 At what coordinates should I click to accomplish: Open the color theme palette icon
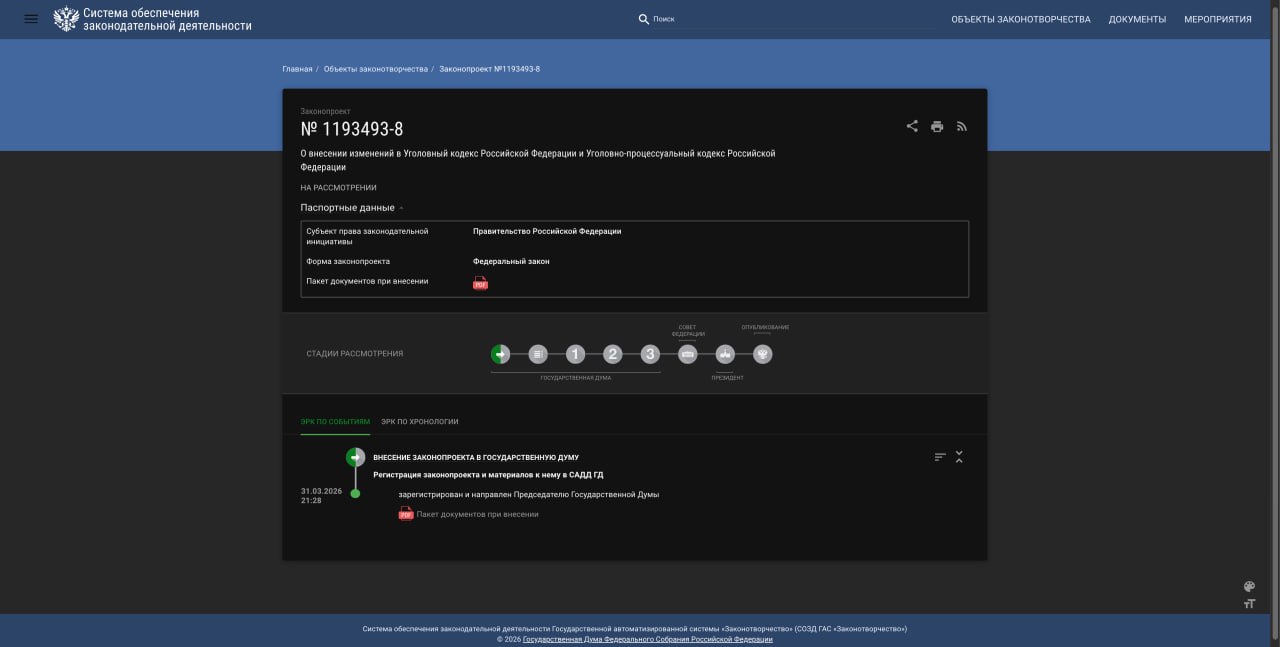click(1249, 587)
